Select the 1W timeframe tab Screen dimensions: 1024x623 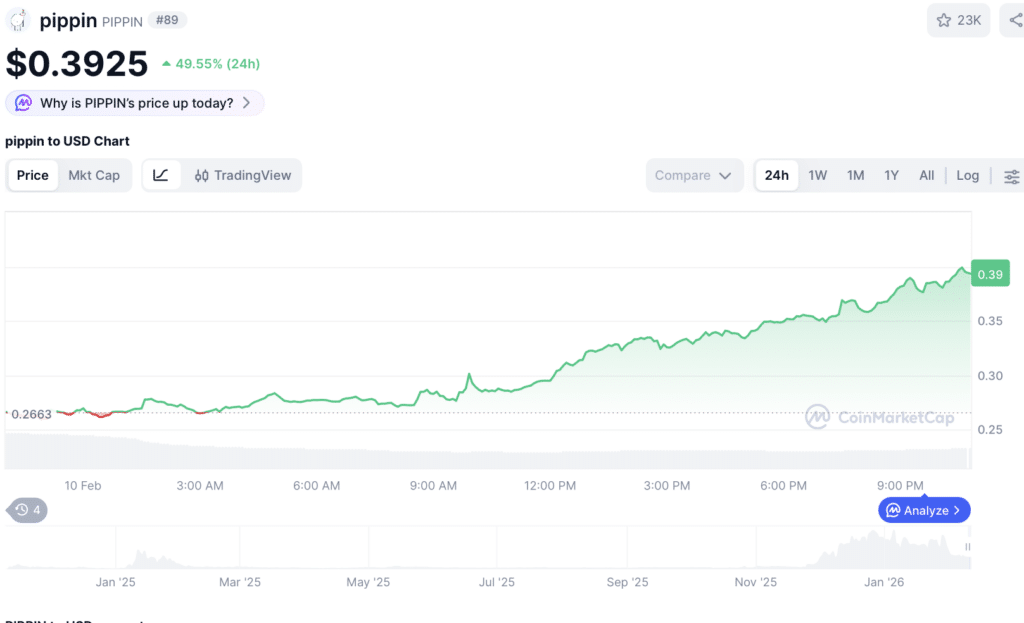817,175
